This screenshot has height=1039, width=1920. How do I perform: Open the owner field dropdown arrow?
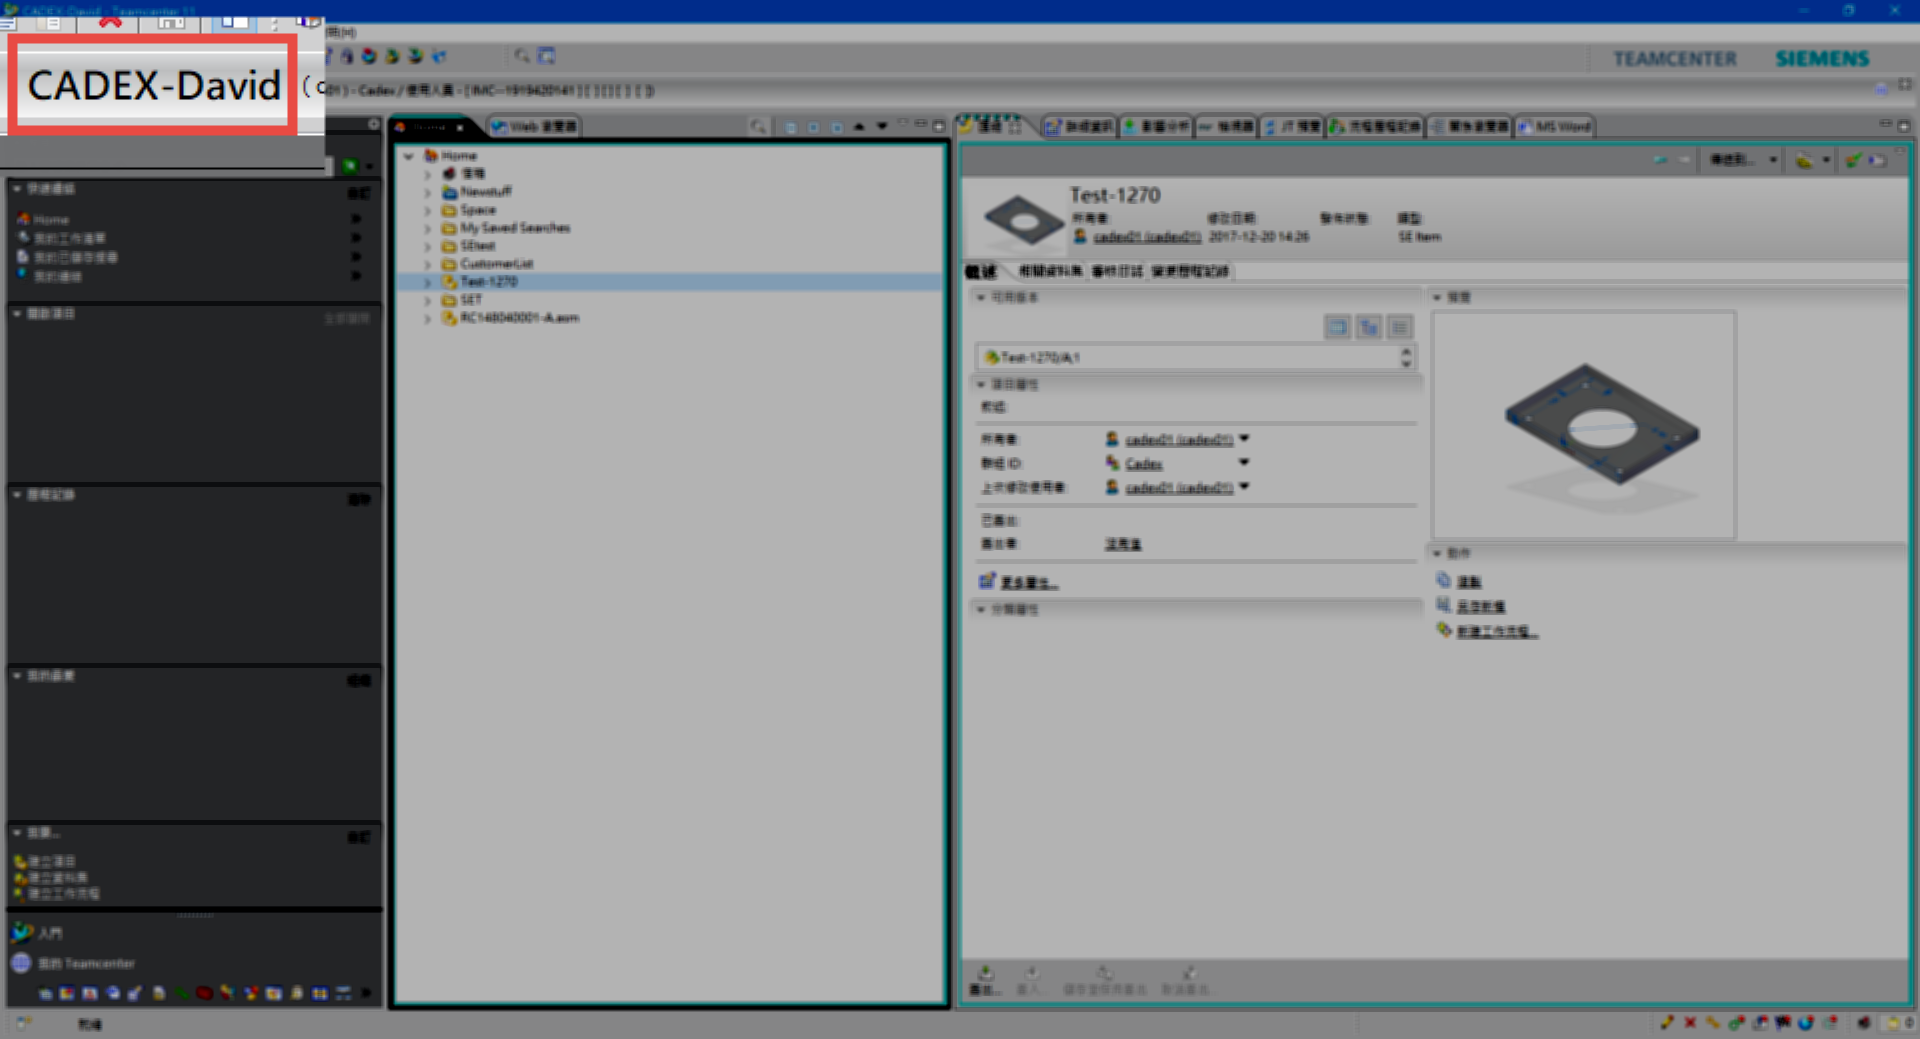(x=1244, y=439)
